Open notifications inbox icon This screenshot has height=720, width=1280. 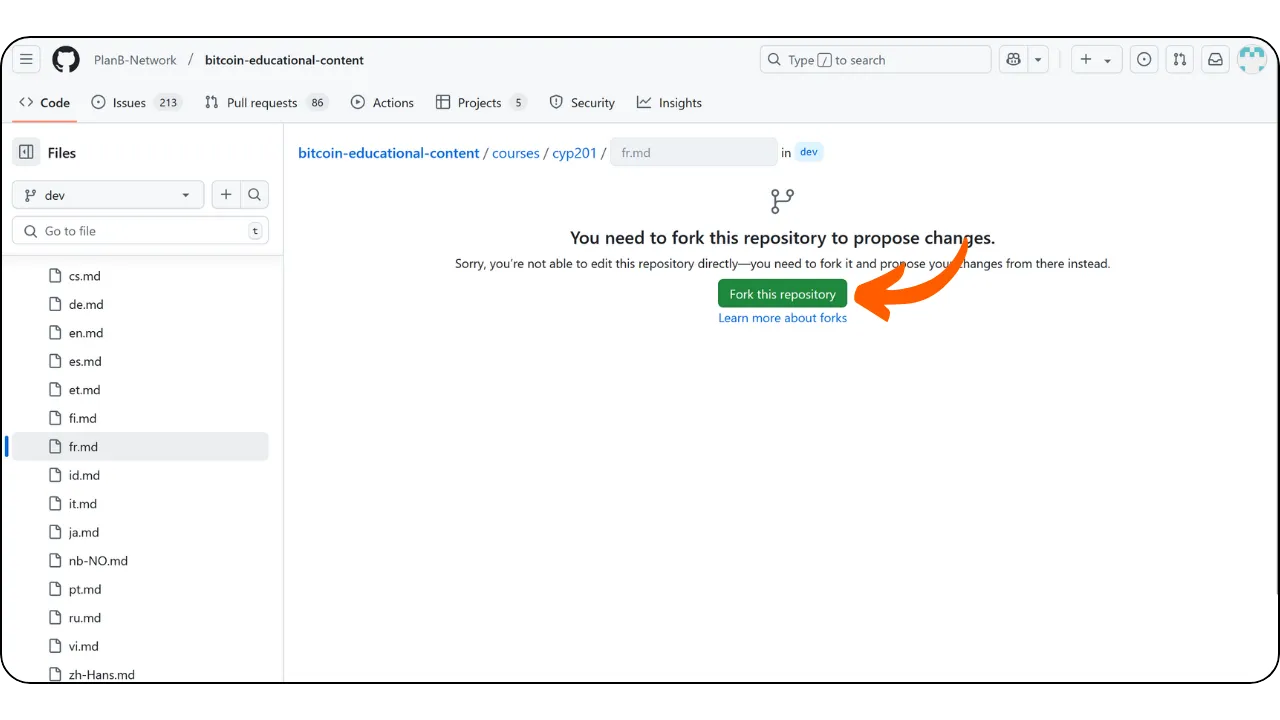[x=1215, y=60]
